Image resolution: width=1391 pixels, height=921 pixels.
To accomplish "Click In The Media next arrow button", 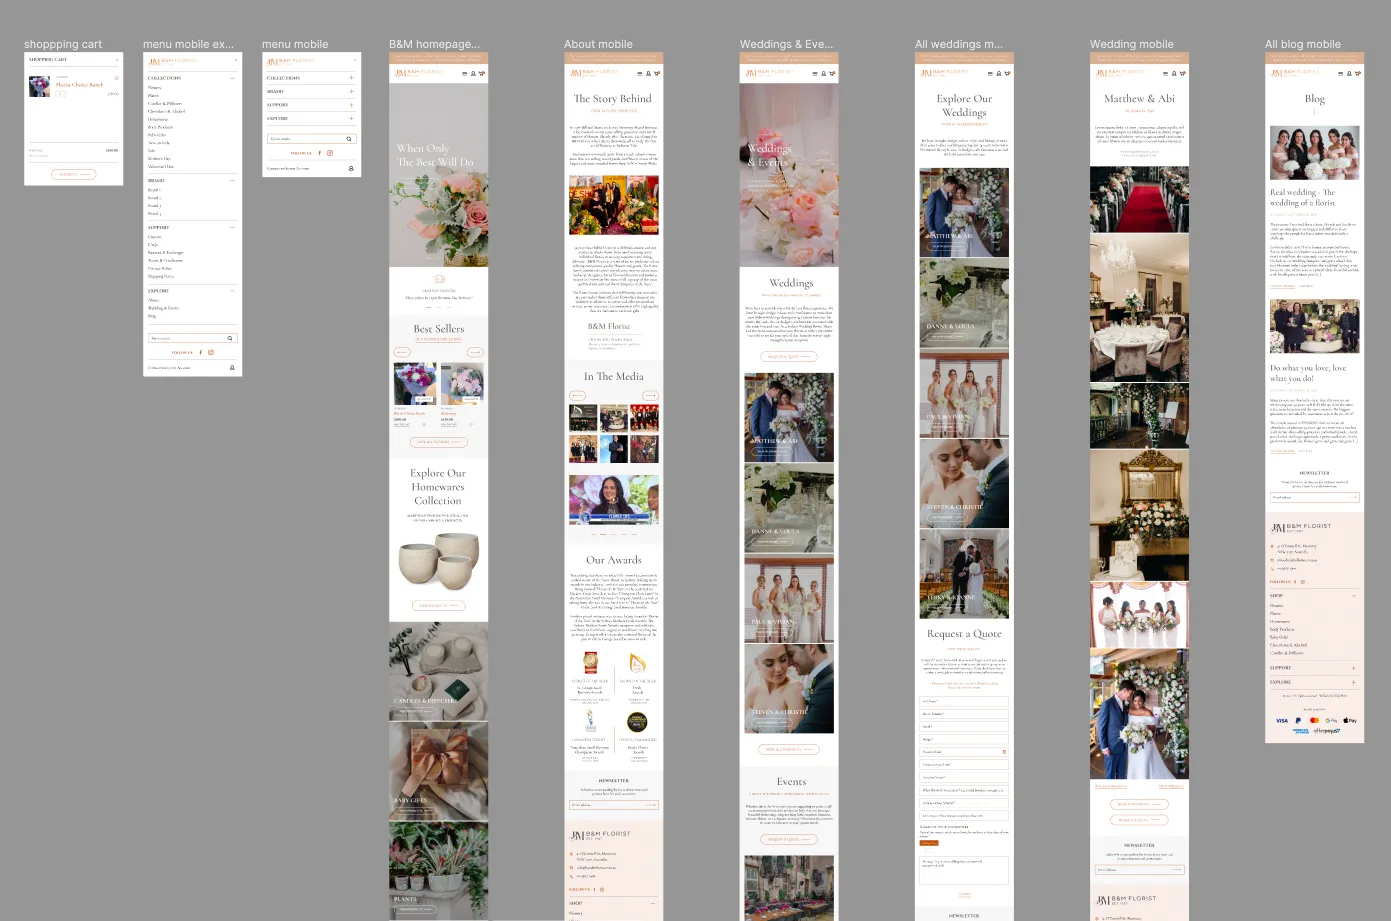I will (x=650, y=396).
